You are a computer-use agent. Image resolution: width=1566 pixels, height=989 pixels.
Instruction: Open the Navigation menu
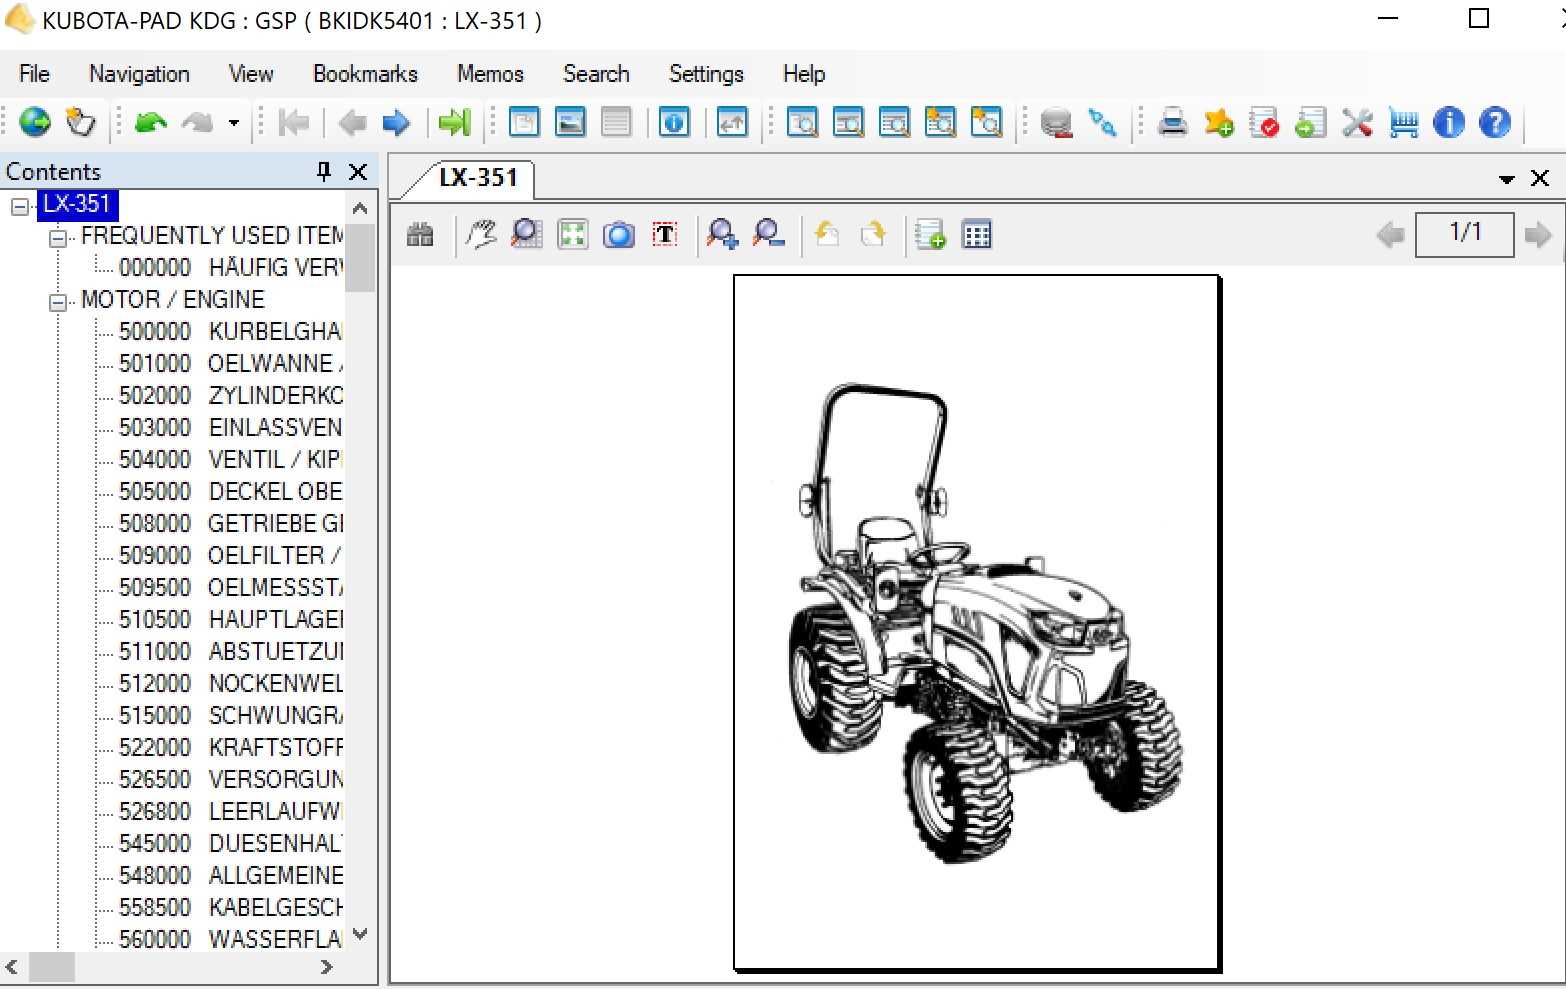point(139,74)
